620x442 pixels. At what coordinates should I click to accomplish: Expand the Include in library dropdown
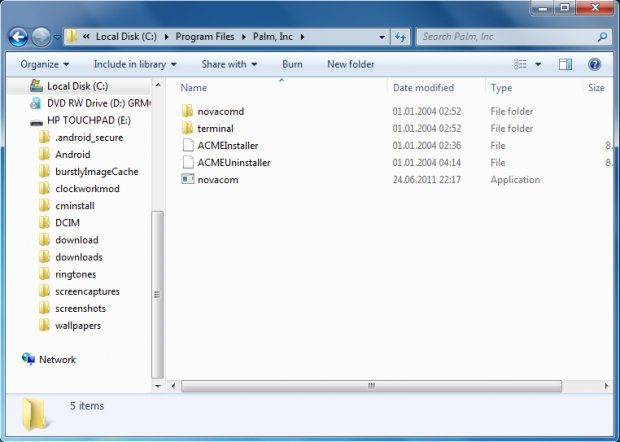pos(136,64)
